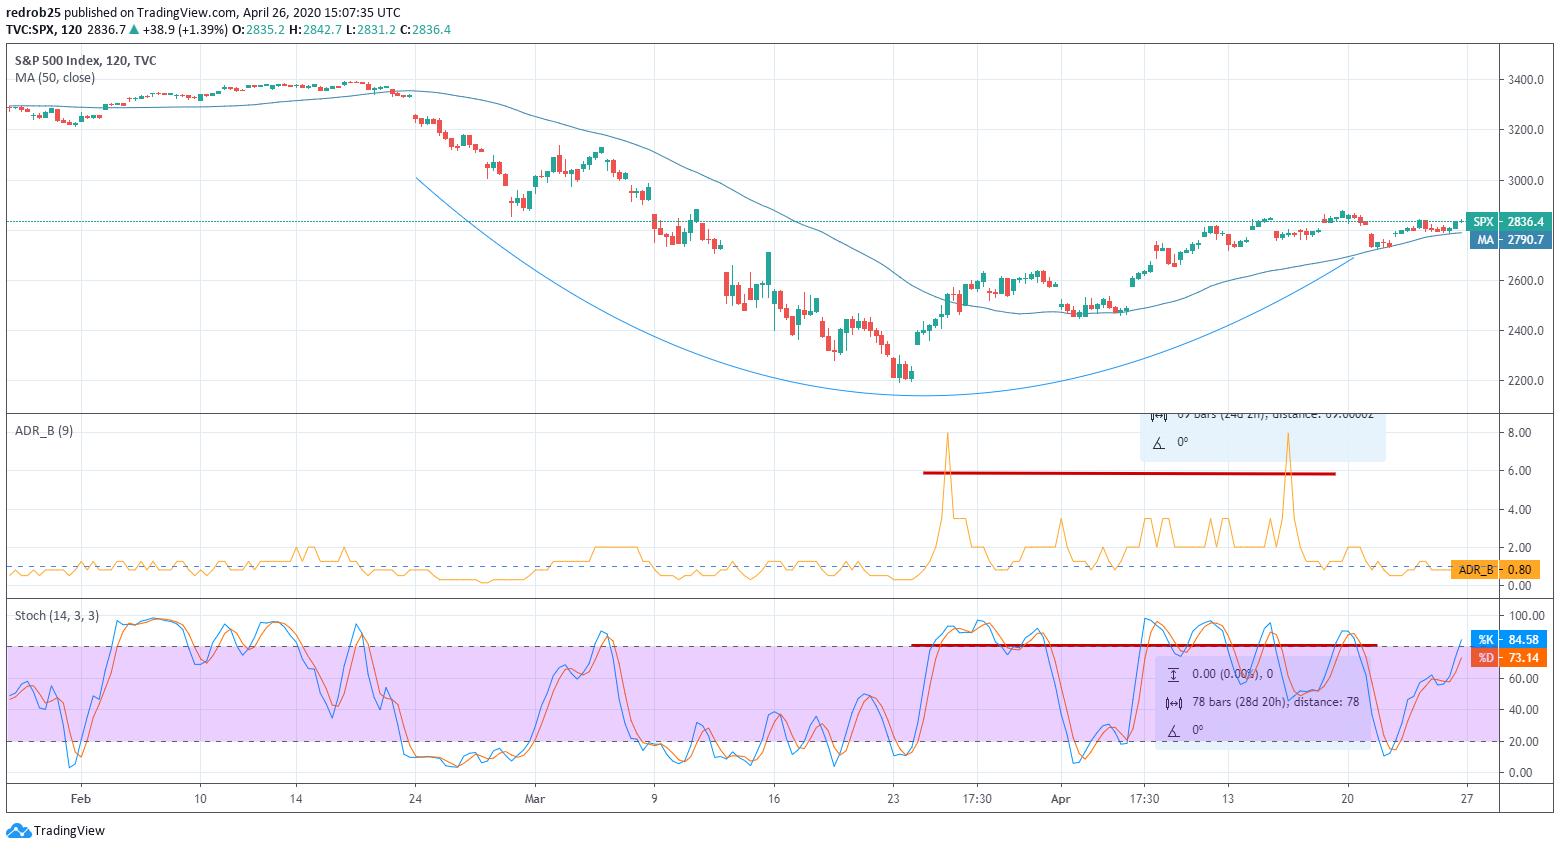Image resolution: width=1560 pixels, height=849 pixels.
Task: Click the '27' date on time axis
Action: pyautogui.click(x=1467, y=799)
